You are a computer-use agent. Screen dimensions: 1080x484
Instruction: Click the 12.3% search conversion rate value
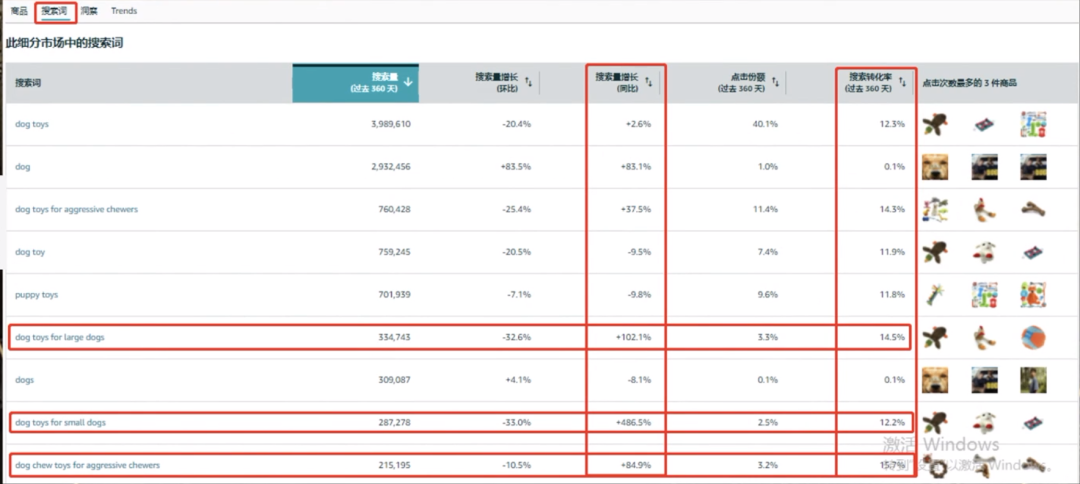893,124
